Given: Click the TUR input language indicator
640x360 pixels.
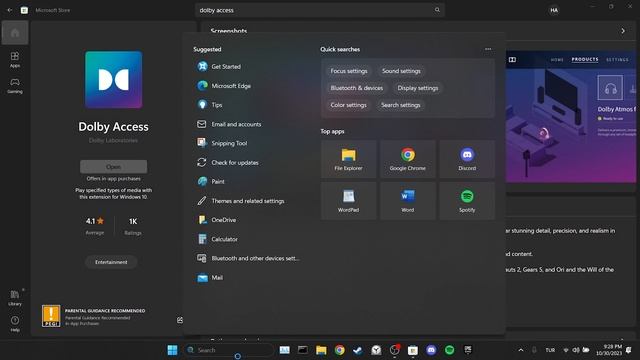Looking at the screenshot, I should [x=550, y=350].
